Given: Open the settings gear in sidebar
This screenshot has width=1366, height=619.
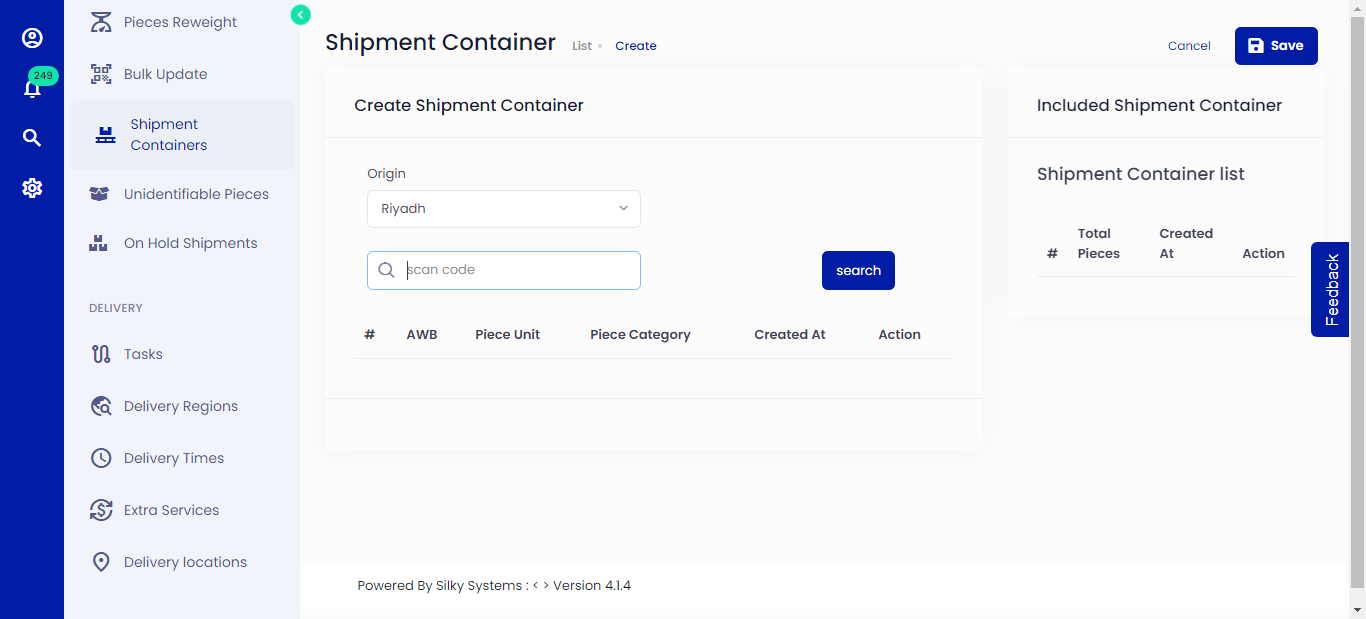Looking at the screenshot, I should (32, 187).
